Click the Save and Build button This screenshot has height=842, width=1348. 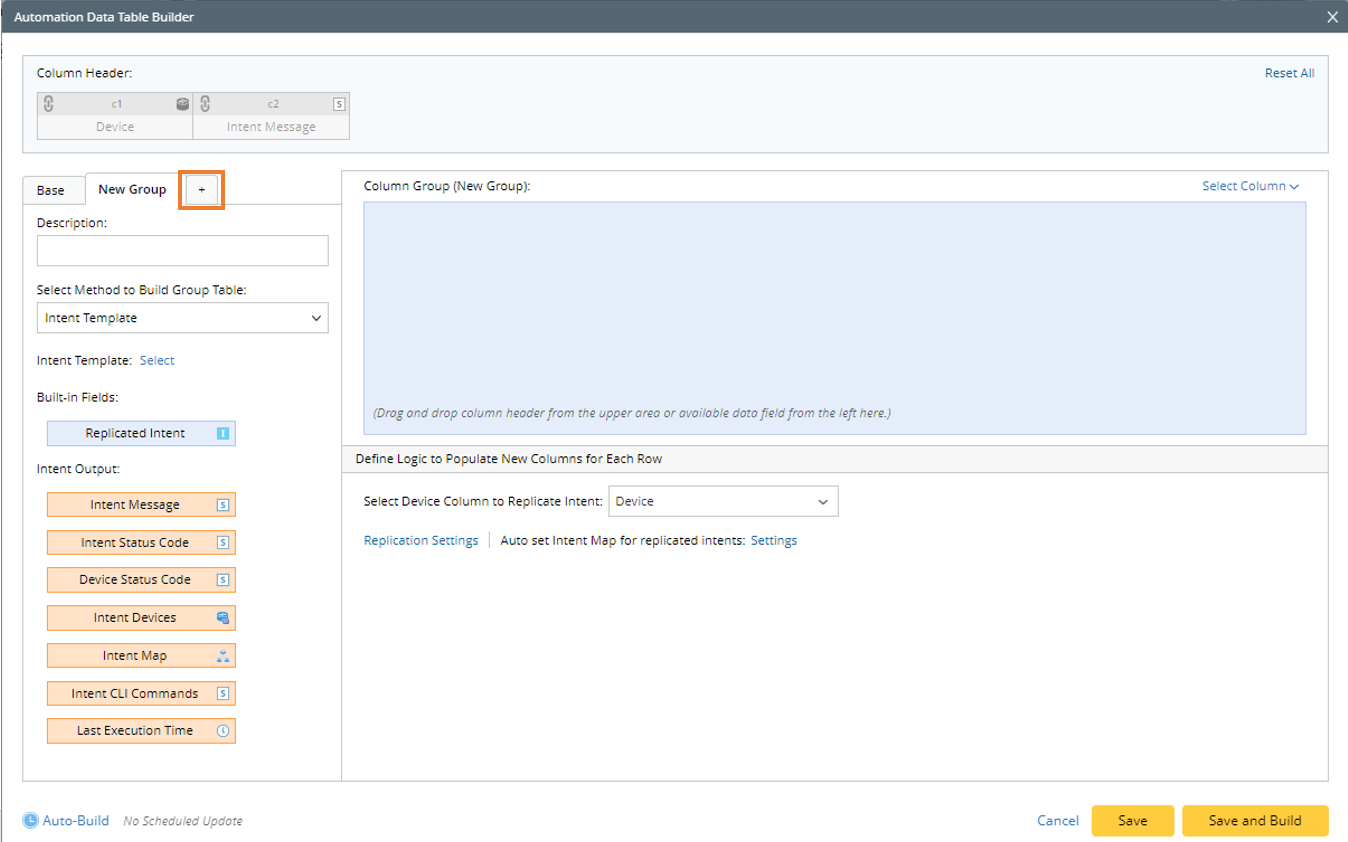[1255, 821]
